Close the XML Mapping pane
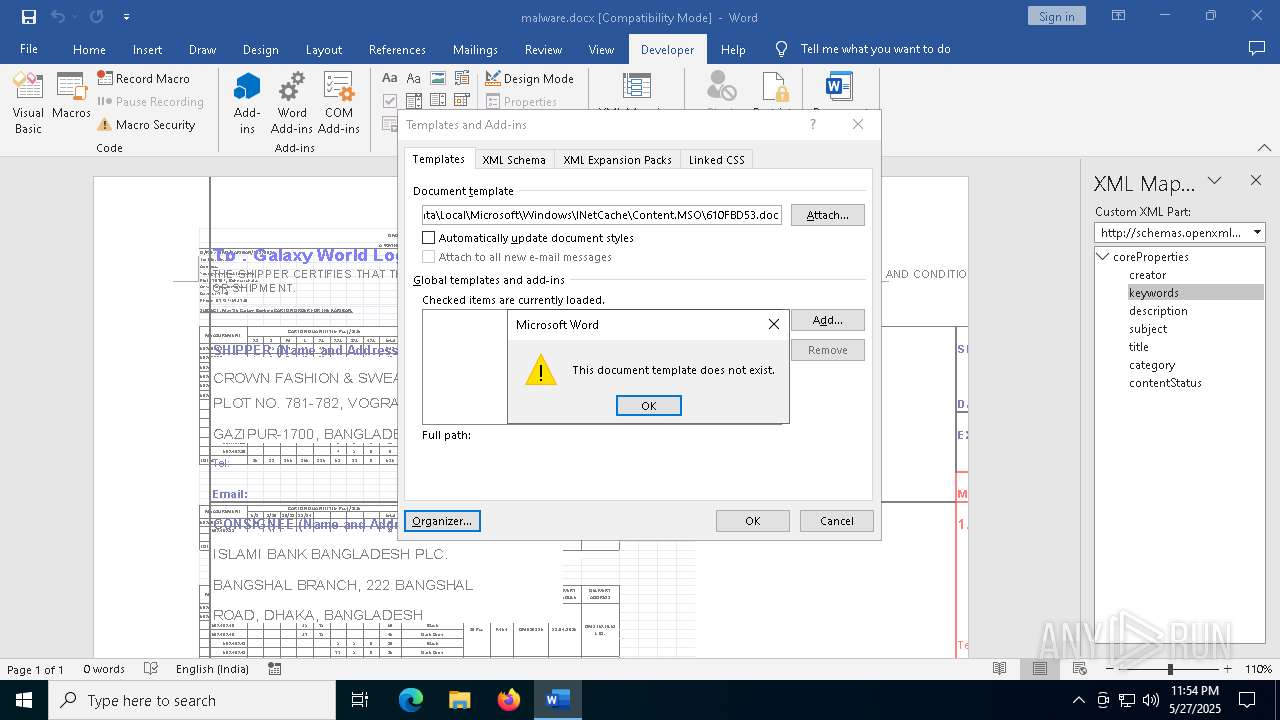Image resolution: width=1280 pixels, height=720 pixels. click(1256, 181)
